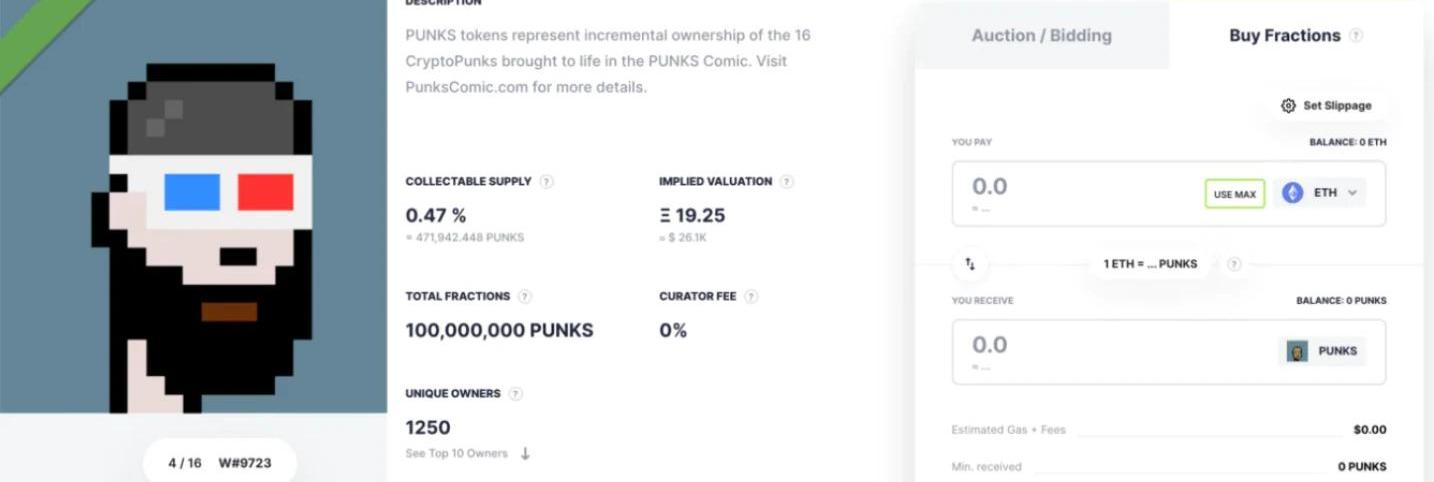
Task: Select the Buy Fractions tab
Action: coord(1284,36)
